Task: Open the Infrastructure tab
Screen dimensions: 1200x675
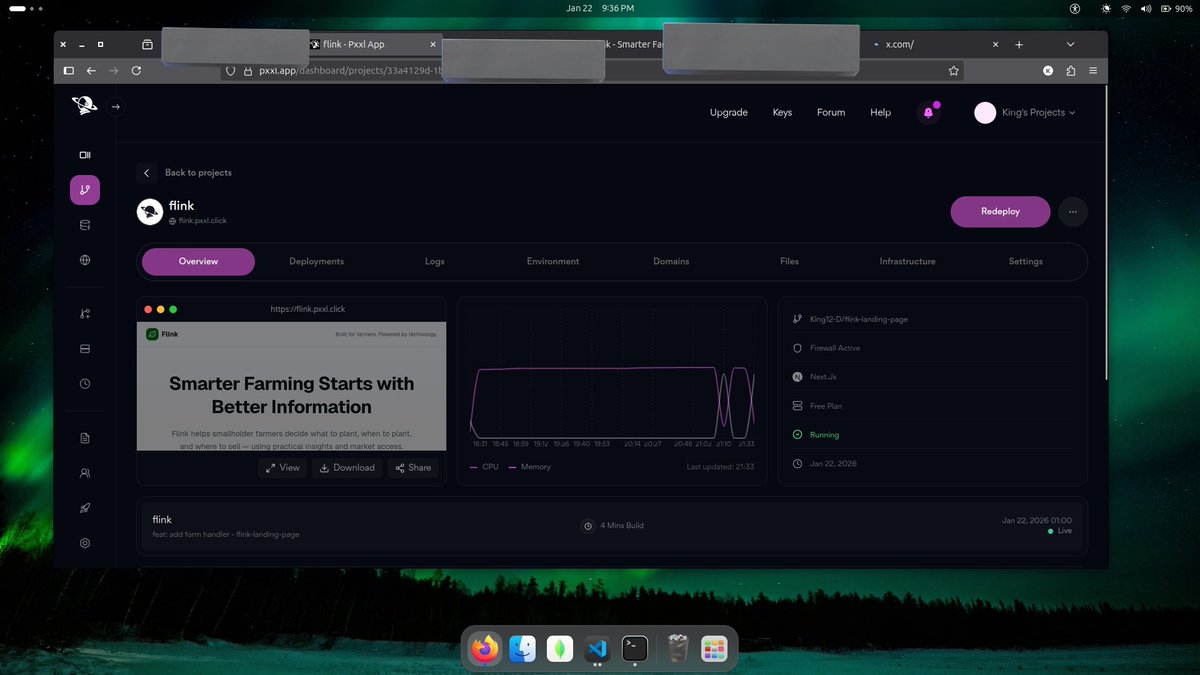Action: [x=907, y=262]
